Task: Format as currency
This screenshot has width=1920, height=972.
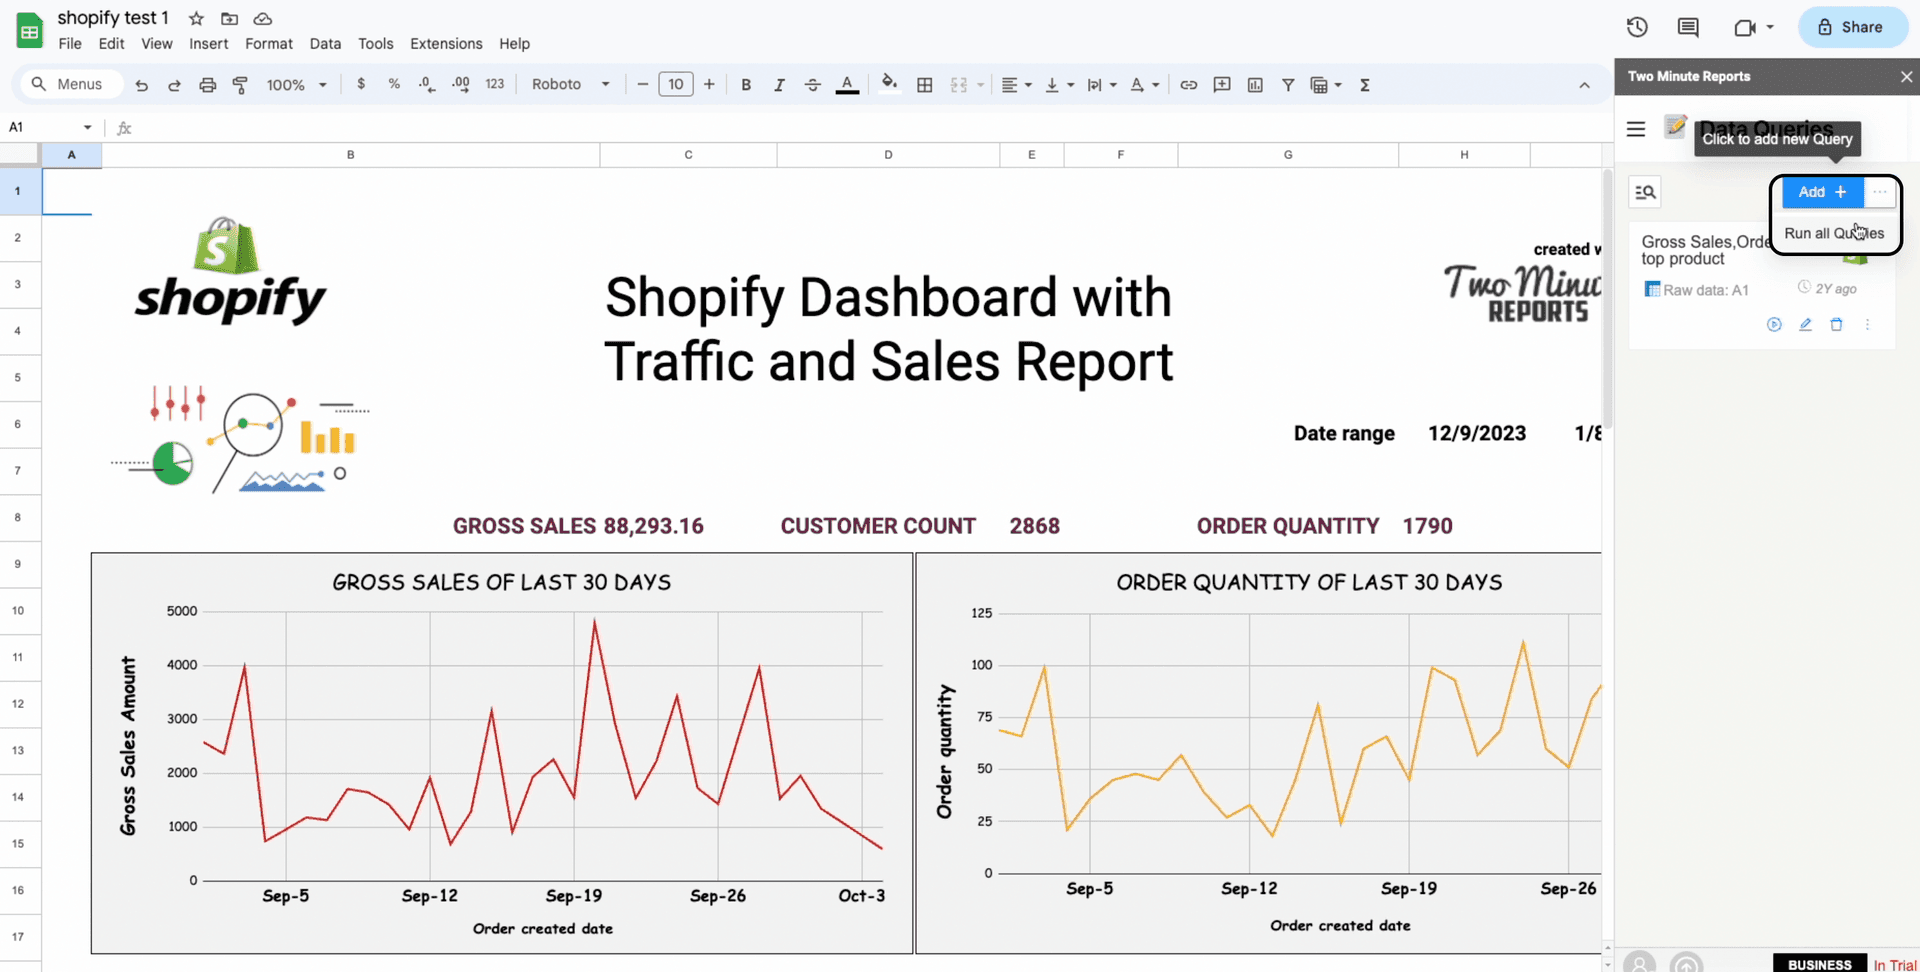Action: coord(361,84)
